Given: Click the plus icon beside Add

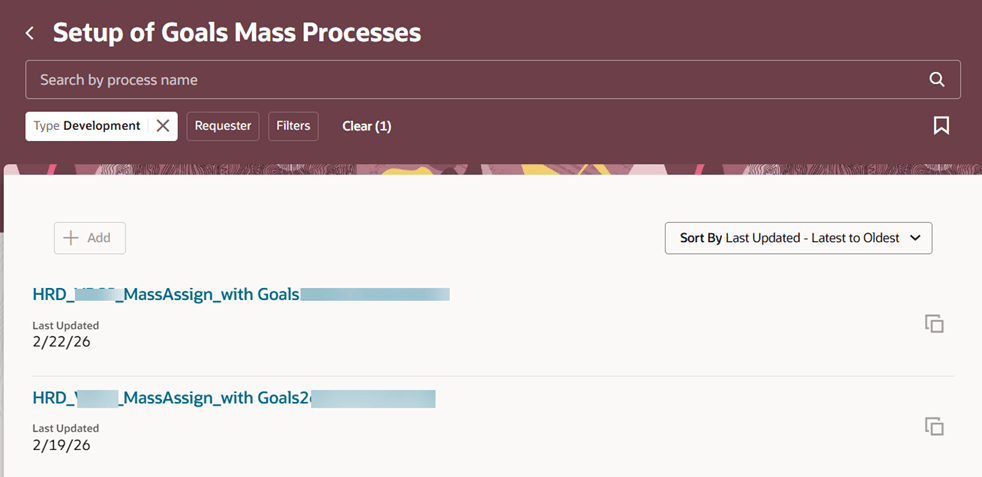Looking at the screenshot, I should (71, 238).
